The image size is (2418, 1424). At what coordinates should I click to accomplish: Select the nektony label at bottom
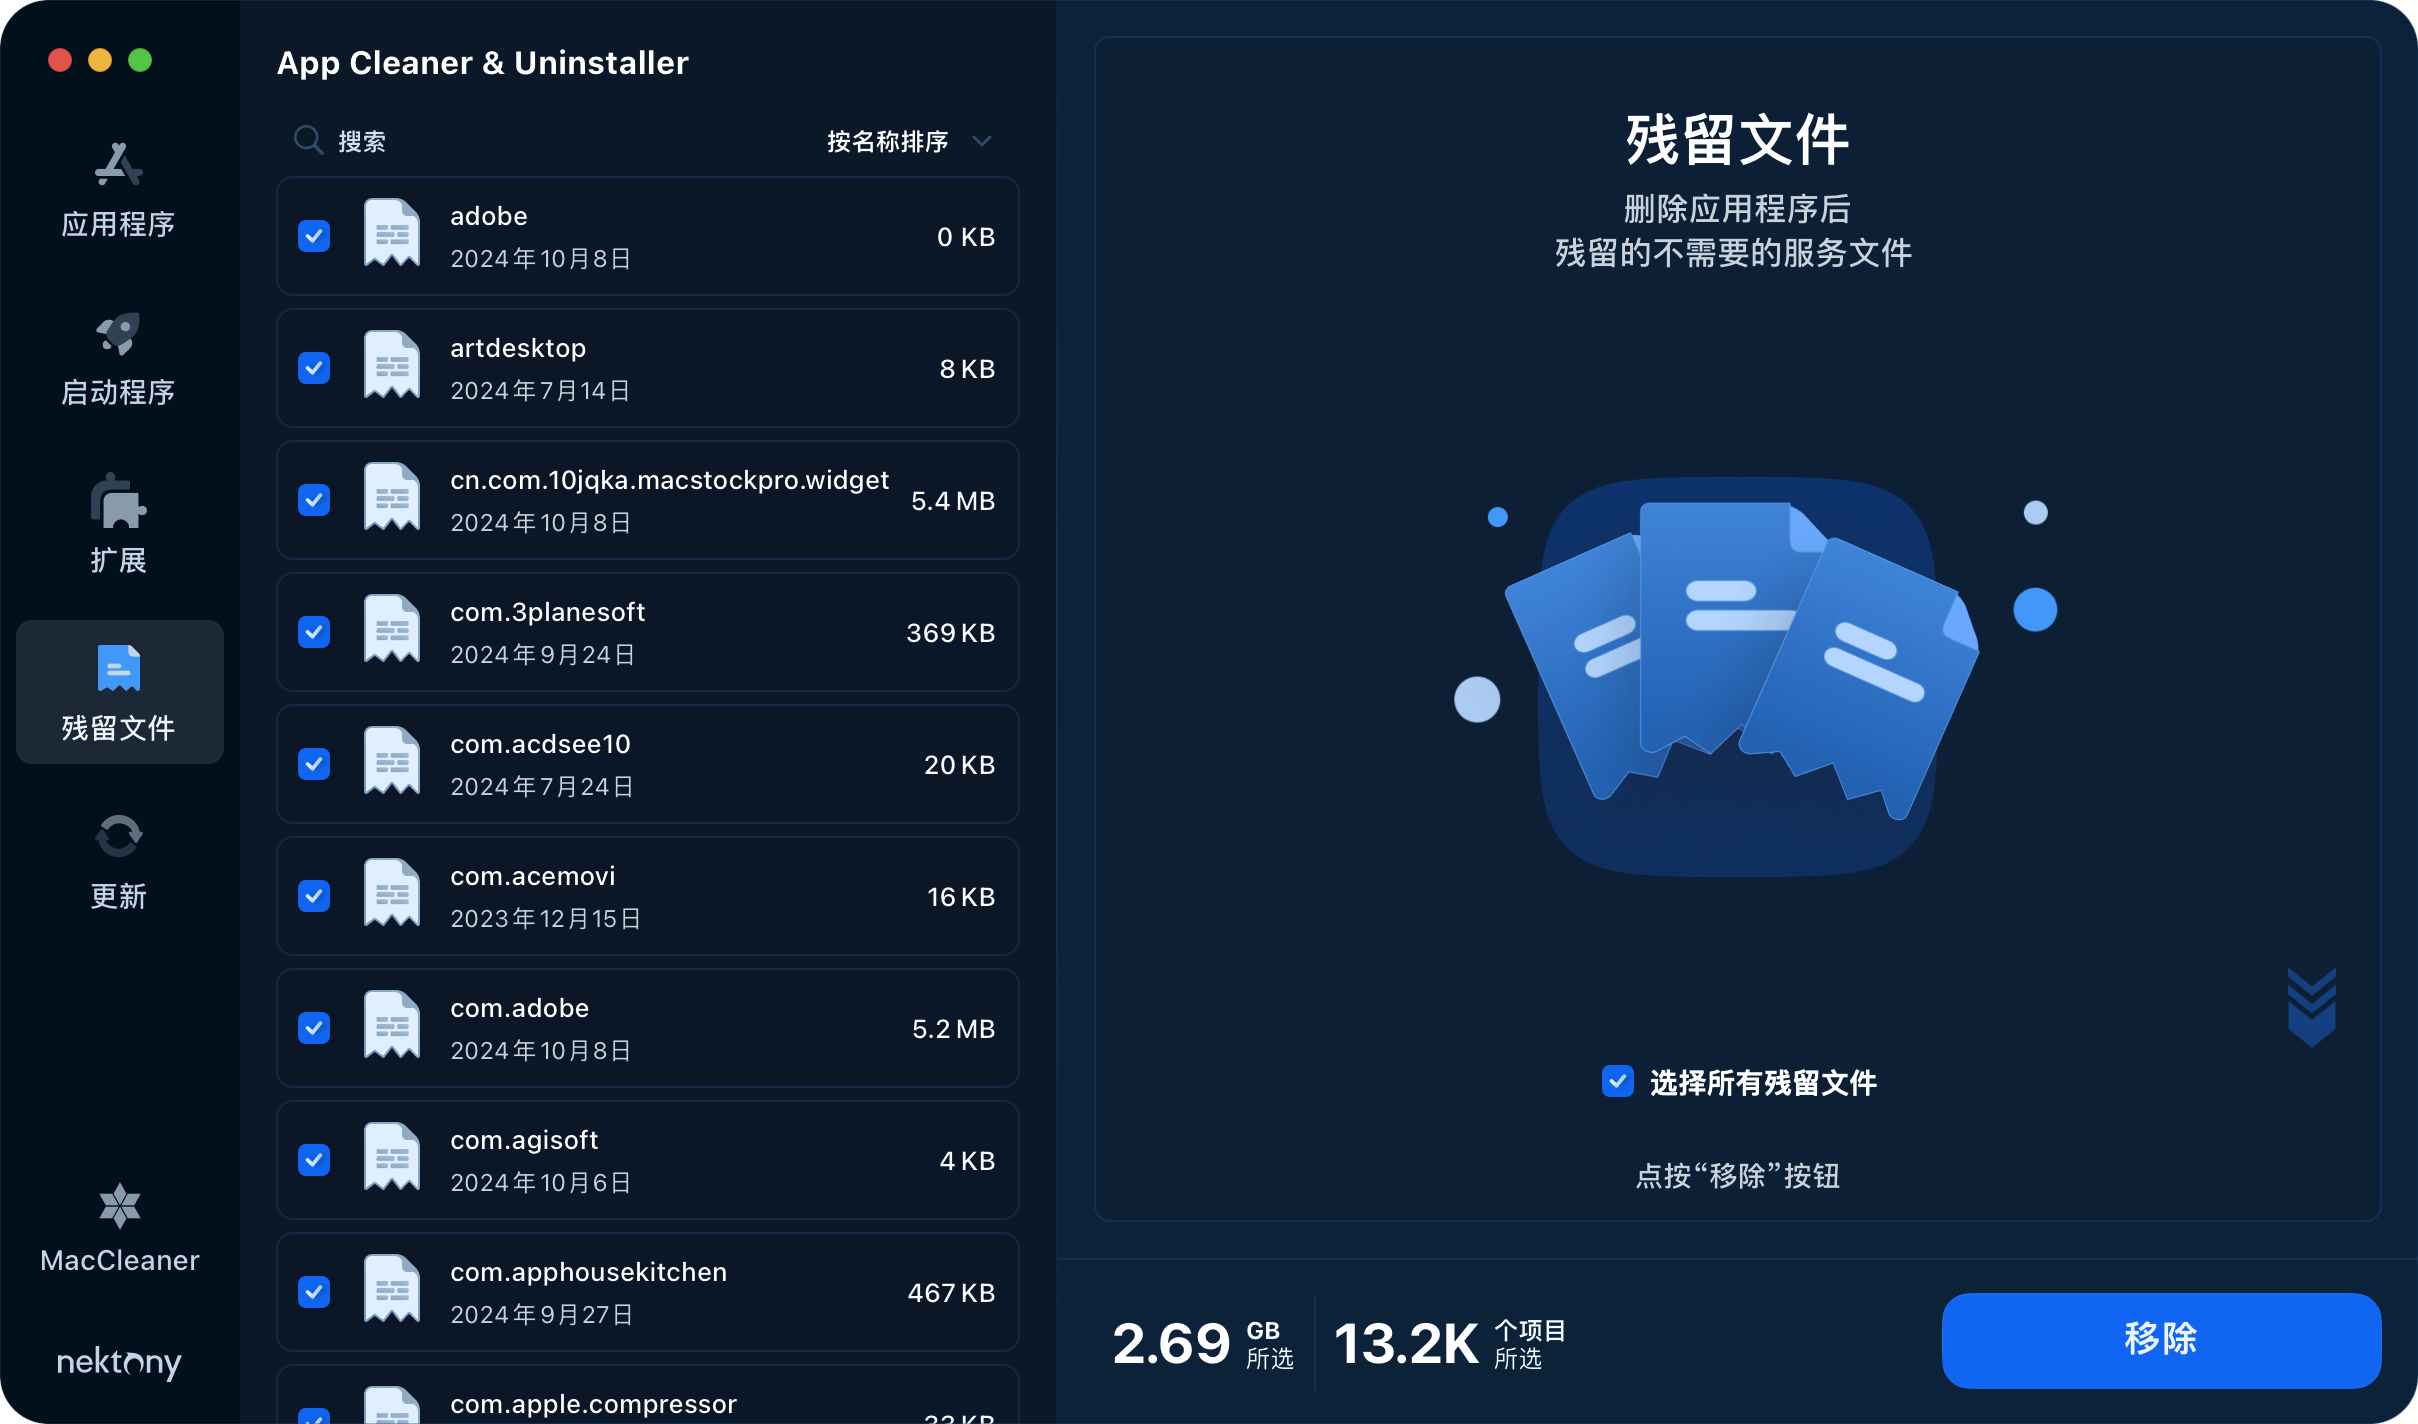click(119, 1363)
